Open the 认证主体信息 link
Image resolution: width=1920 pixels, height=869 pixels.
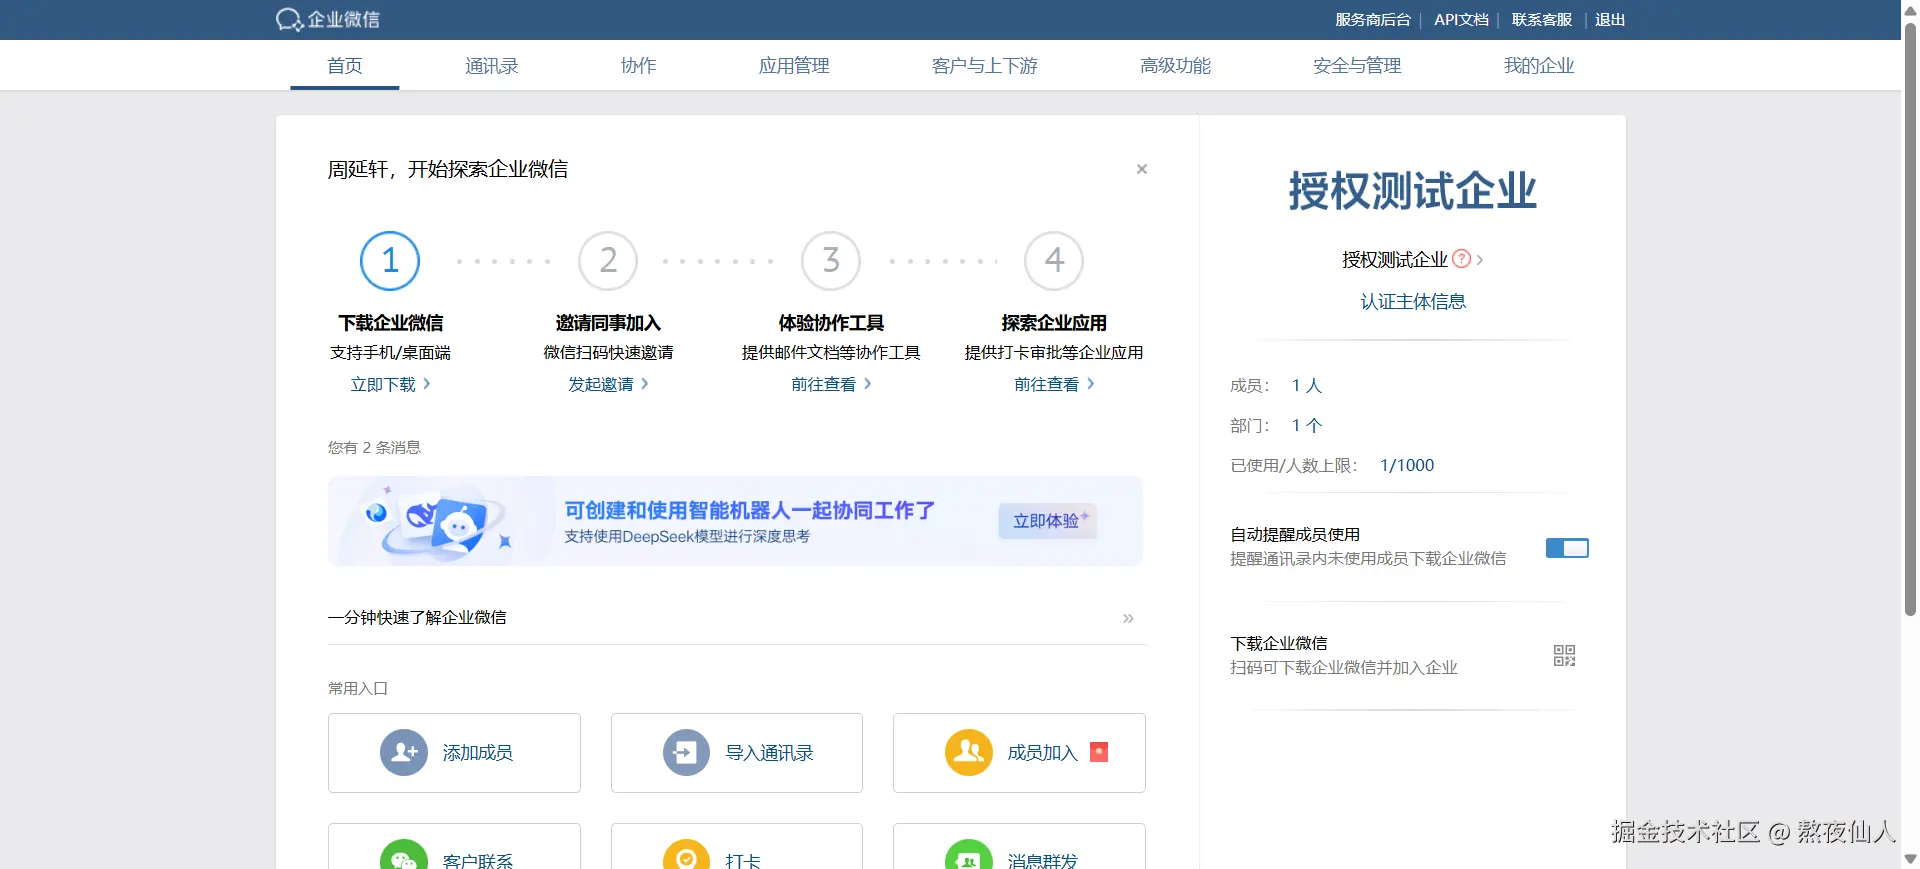click(x=1413, y=302)
